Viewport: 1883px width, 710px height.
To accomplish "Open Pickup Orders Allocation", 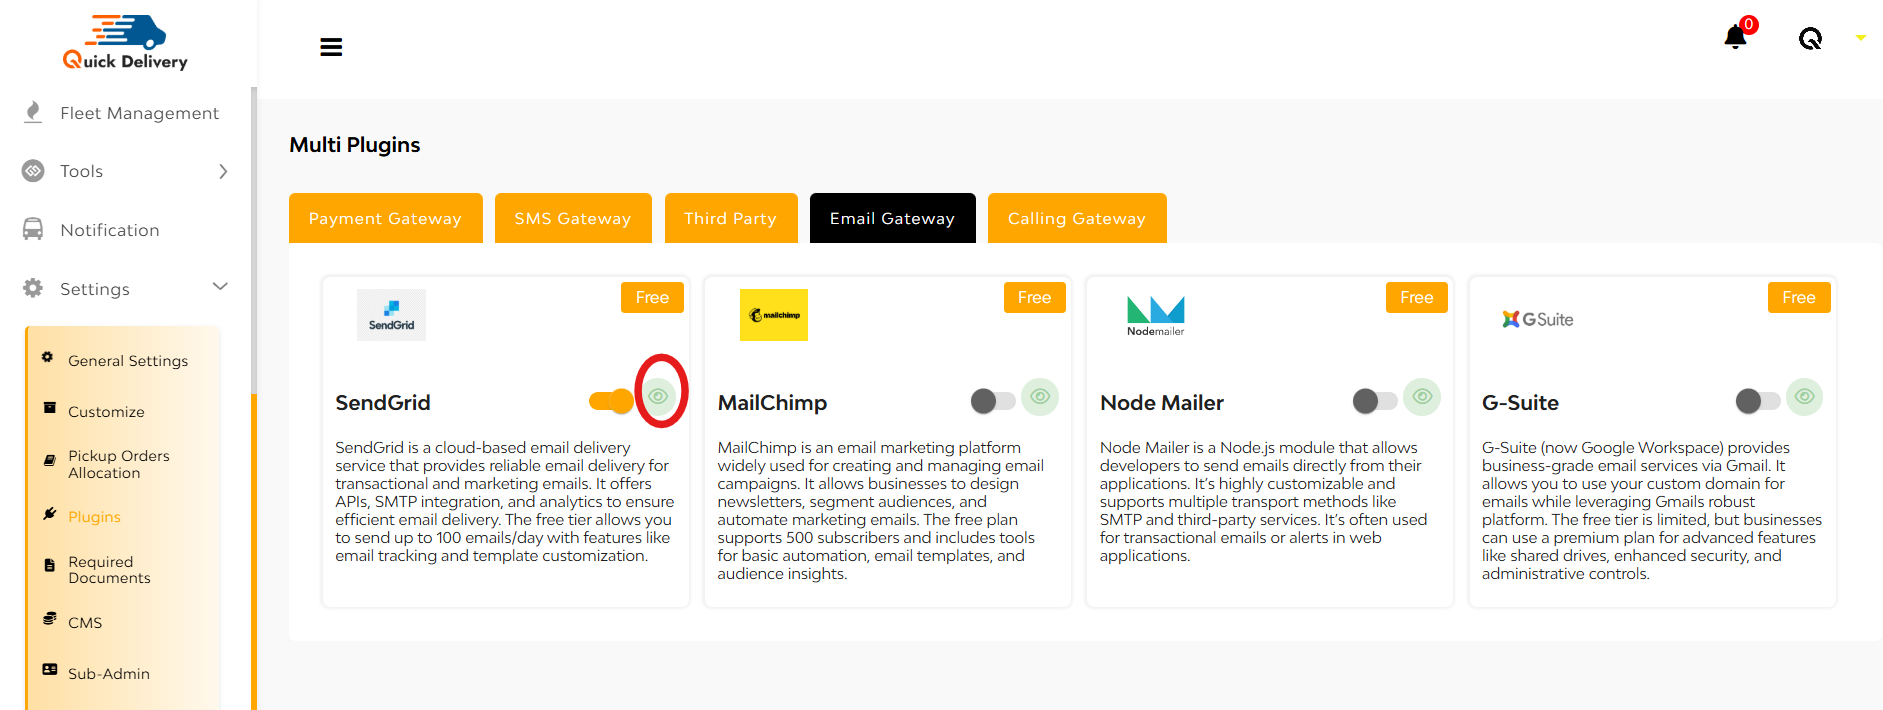I will [x=119, y=464].
